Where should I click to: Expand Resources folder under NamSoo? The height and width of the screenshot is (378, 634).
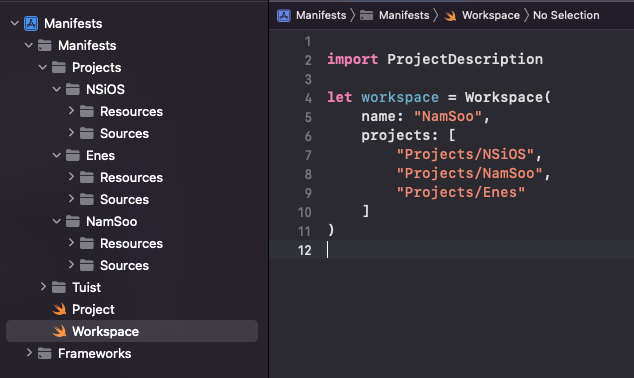(x=71, y=243)
